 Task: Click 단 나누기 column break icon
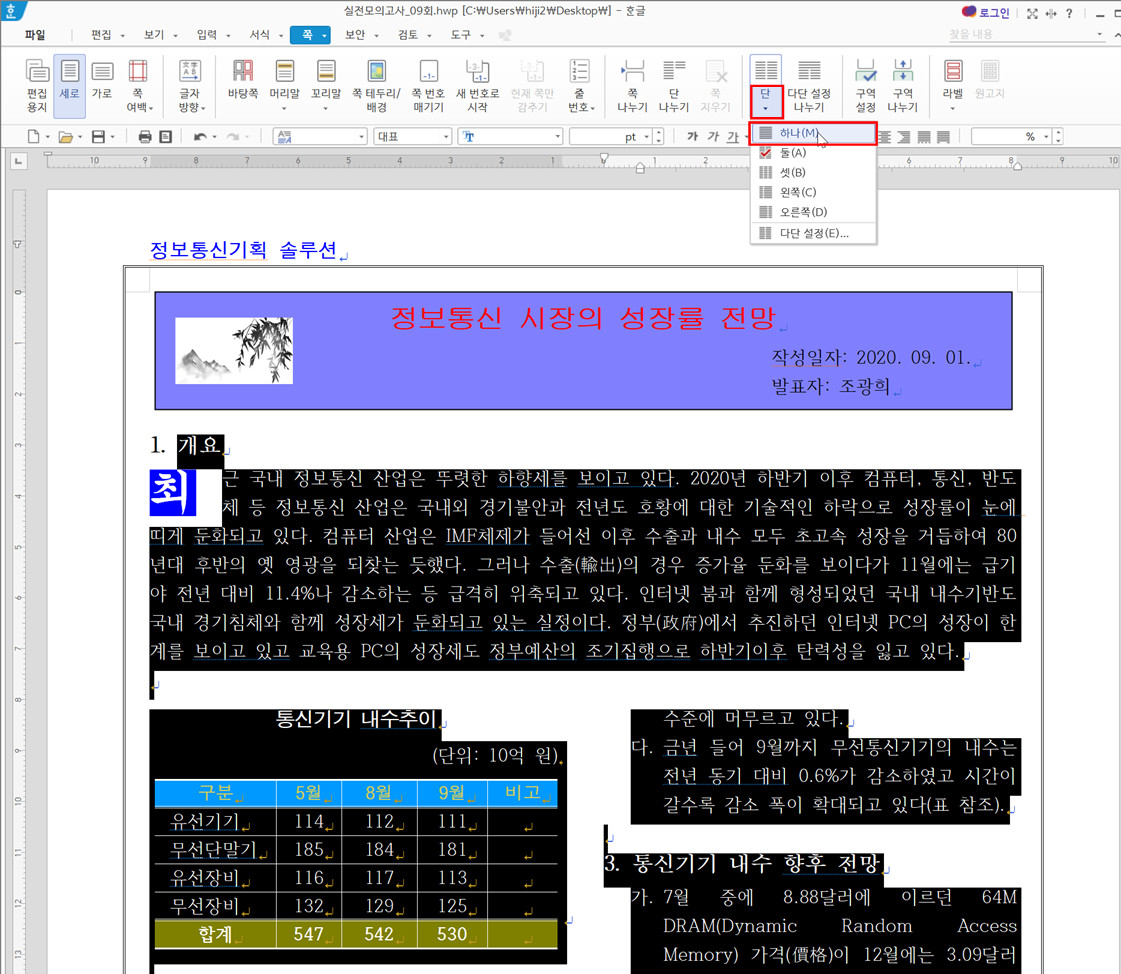[673, 86]
